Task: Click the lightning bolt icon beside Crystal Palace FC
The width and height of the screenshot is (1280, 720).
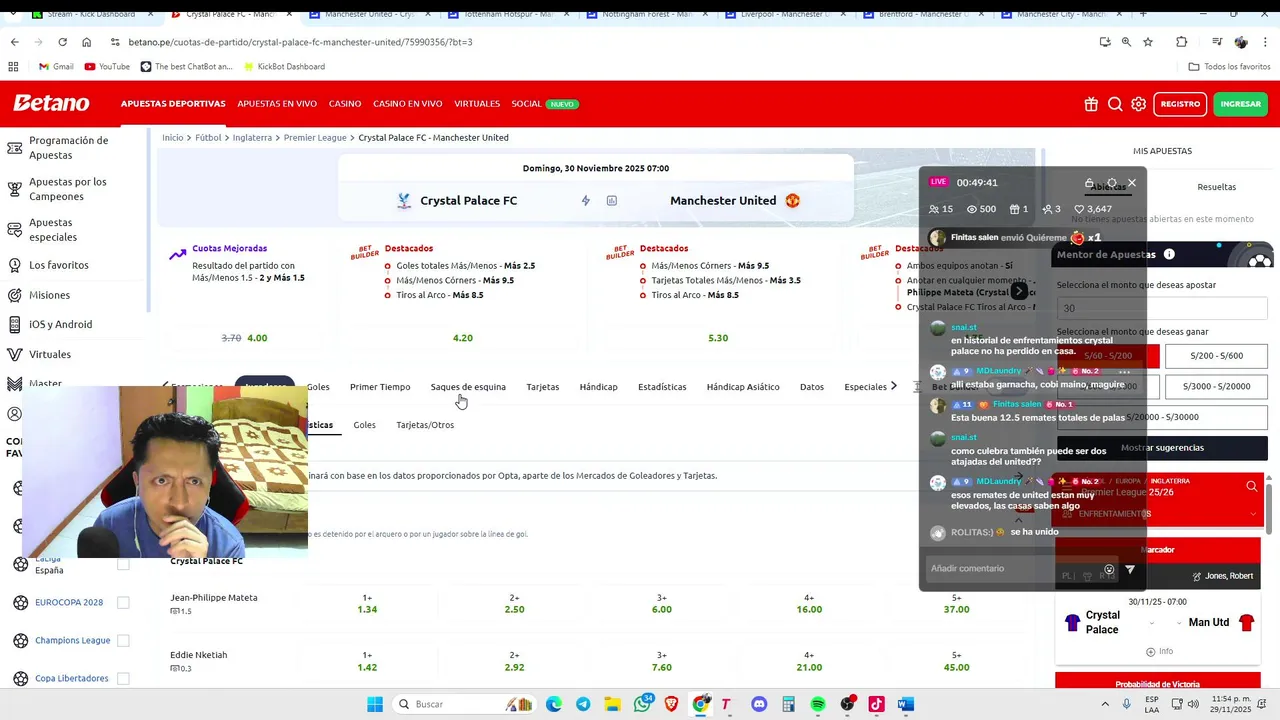Action: [x=586, y=200]
